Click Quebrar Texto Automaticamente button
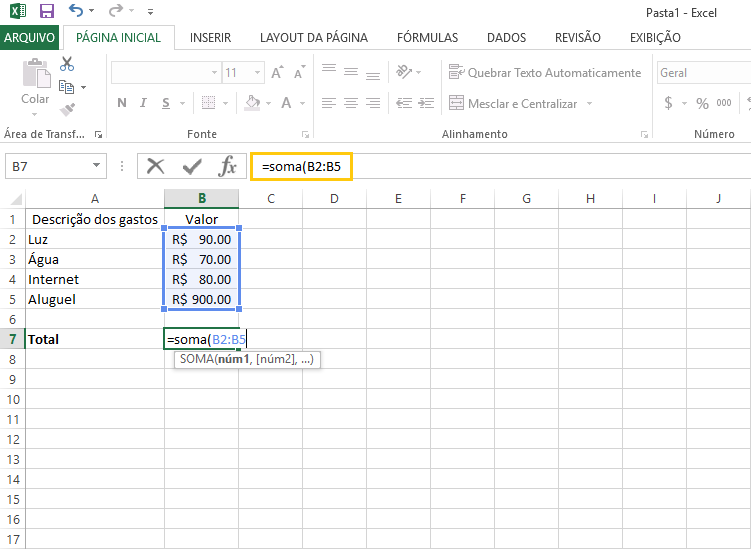 [544, 73]
